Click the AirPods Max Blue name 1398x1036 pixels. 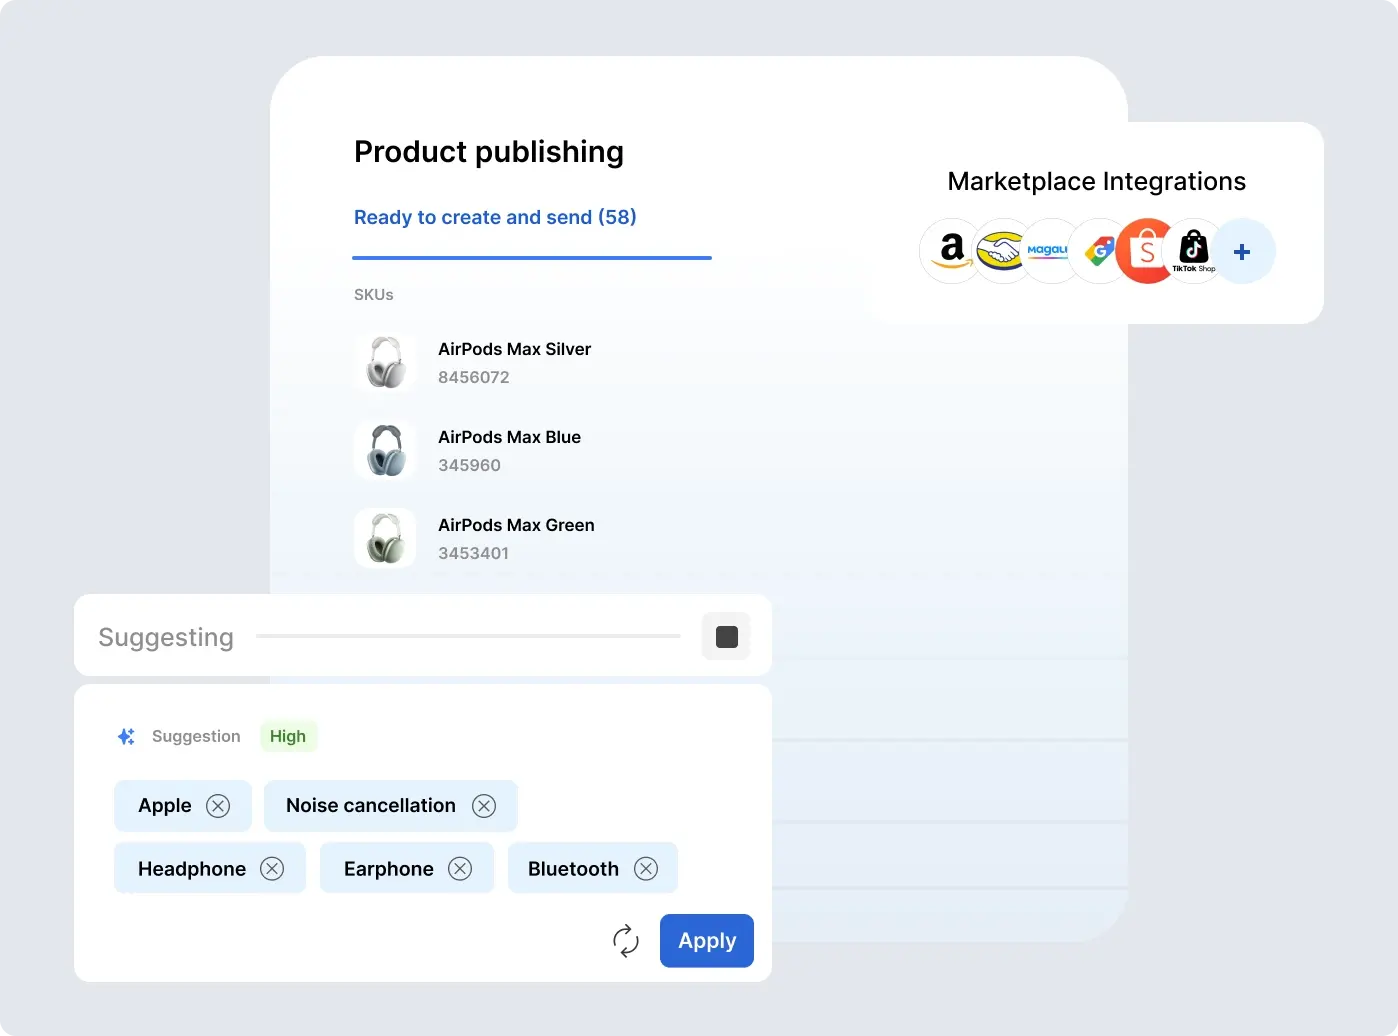point(509,437)
